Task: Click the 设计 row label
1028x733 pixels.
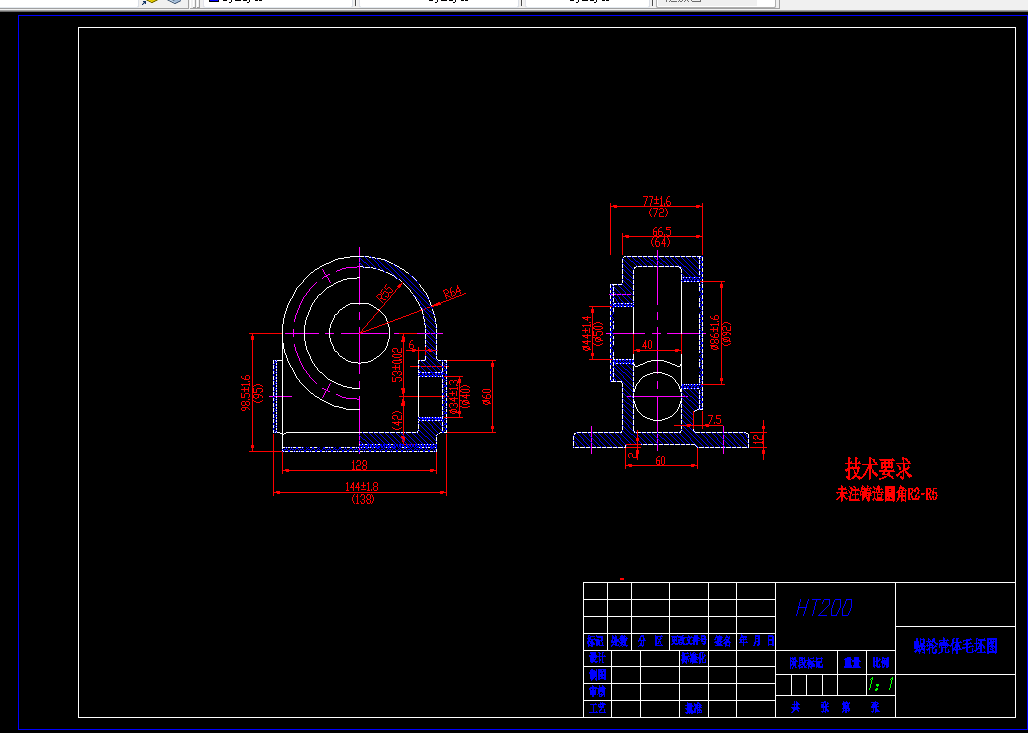Action: (597, 658)
